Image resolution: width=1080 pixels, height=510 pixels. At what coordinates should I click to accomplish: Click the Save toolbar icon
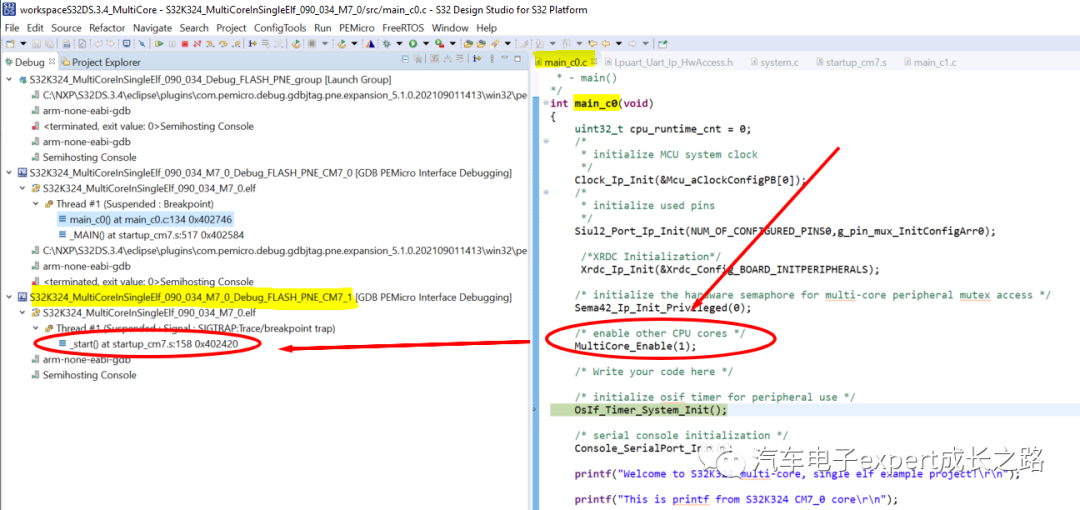37,43
